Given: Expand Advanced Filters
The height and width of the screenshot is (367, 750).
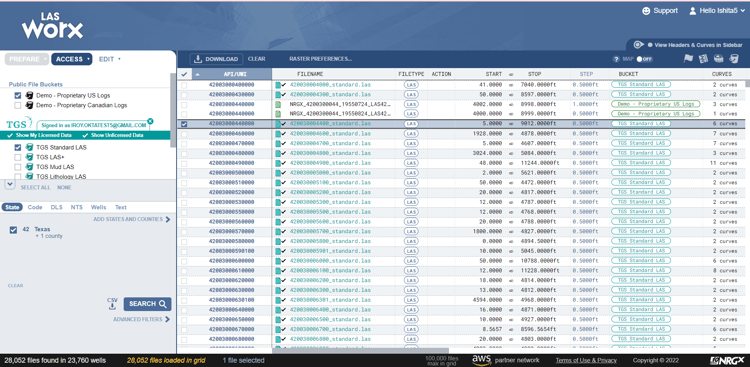Looking at the screenshot, I should click(142, 319).
